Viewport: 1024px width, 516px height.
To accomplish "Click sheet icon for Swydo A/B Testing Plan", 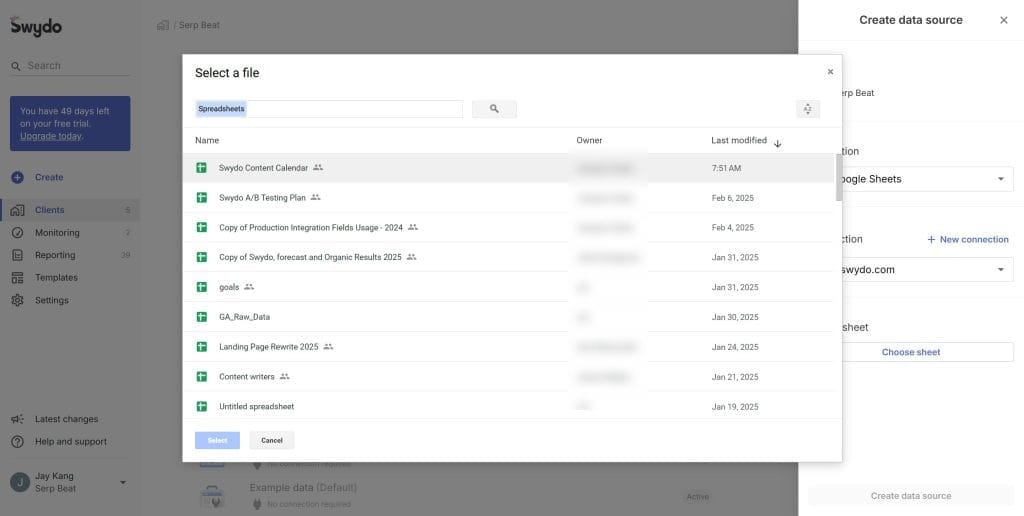I will [x=202, y=197].
